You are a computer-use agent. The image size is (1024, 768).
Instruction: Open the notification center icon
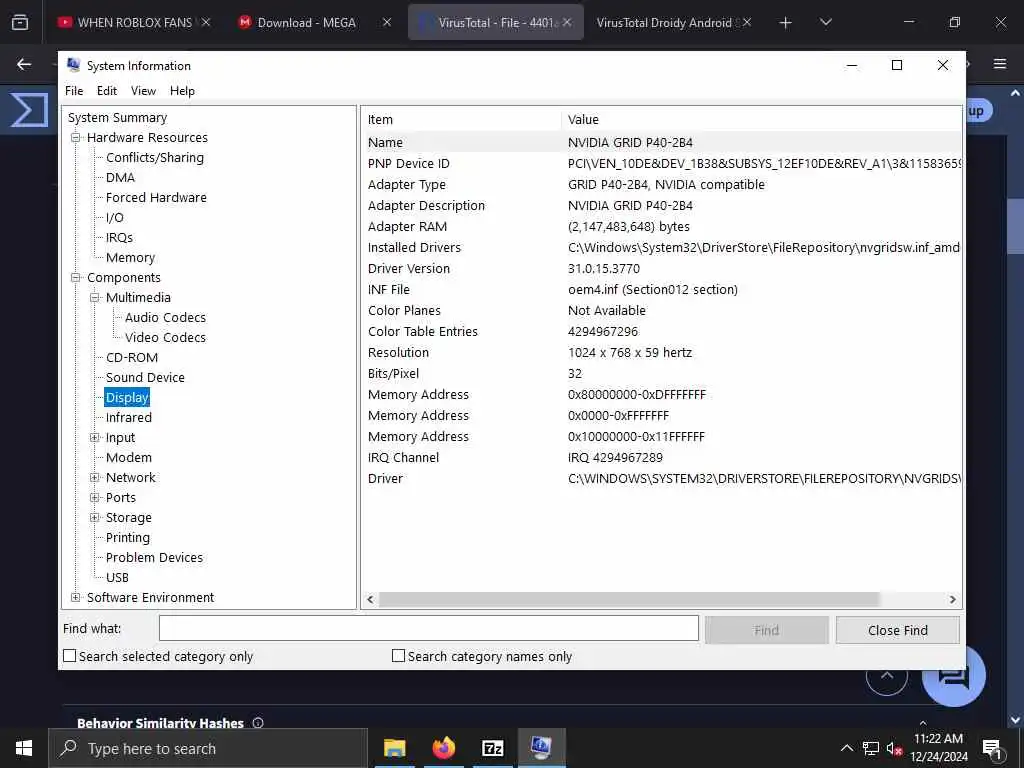[991, 749]
